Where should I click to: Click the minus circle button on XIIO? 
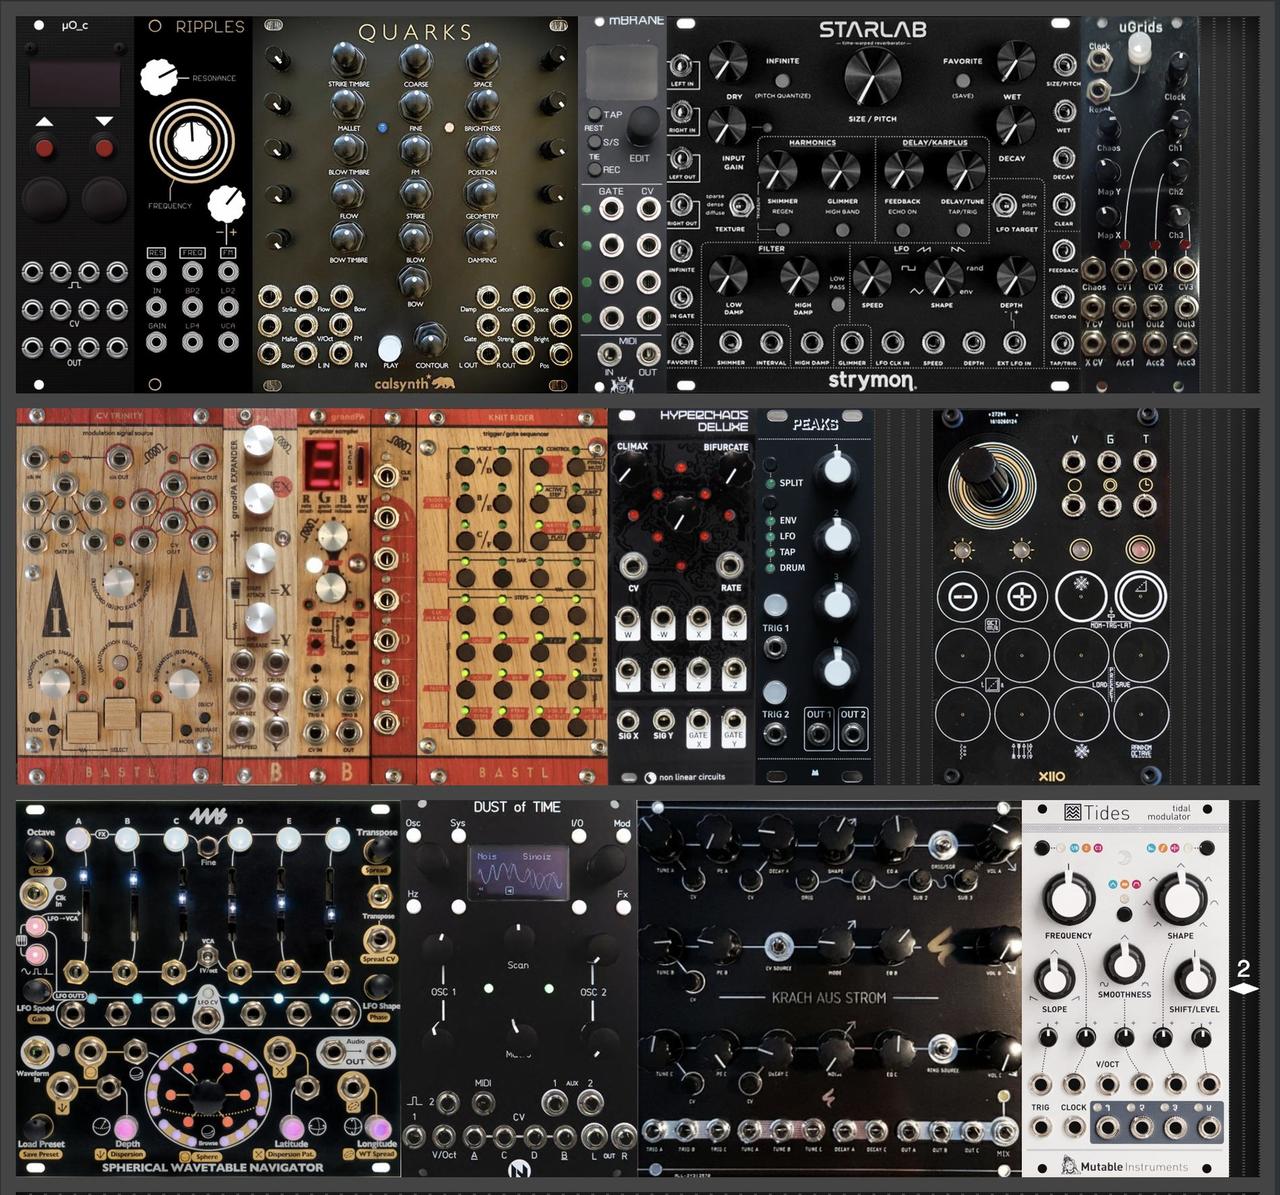coord(961,597)
